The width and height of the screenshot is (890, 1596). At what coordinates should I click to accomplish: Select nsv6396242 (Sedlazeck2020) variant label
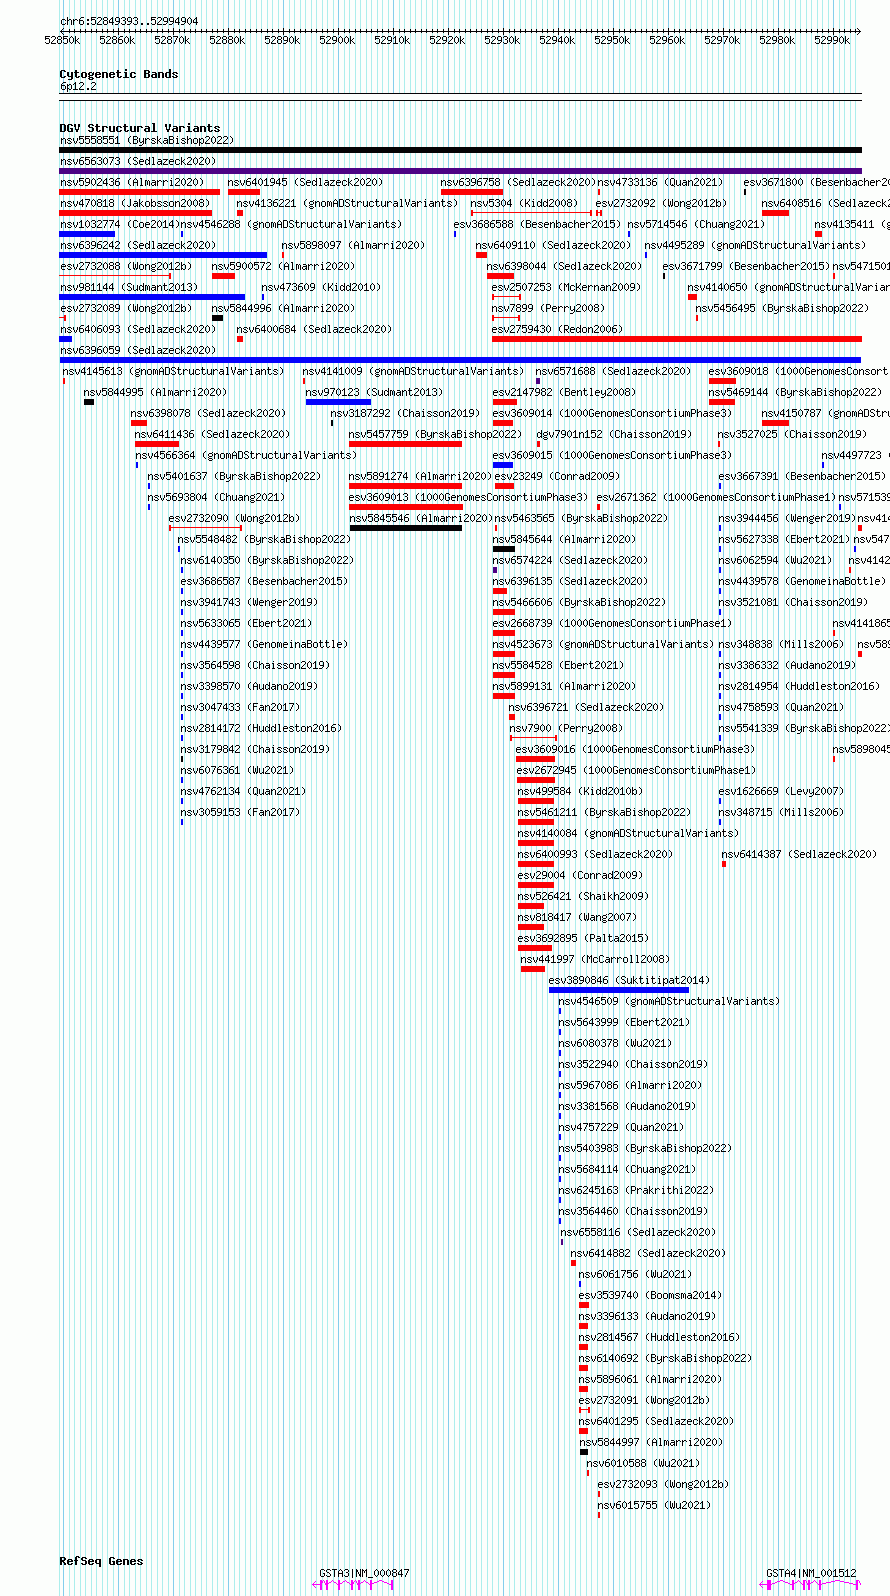(137, 246)
